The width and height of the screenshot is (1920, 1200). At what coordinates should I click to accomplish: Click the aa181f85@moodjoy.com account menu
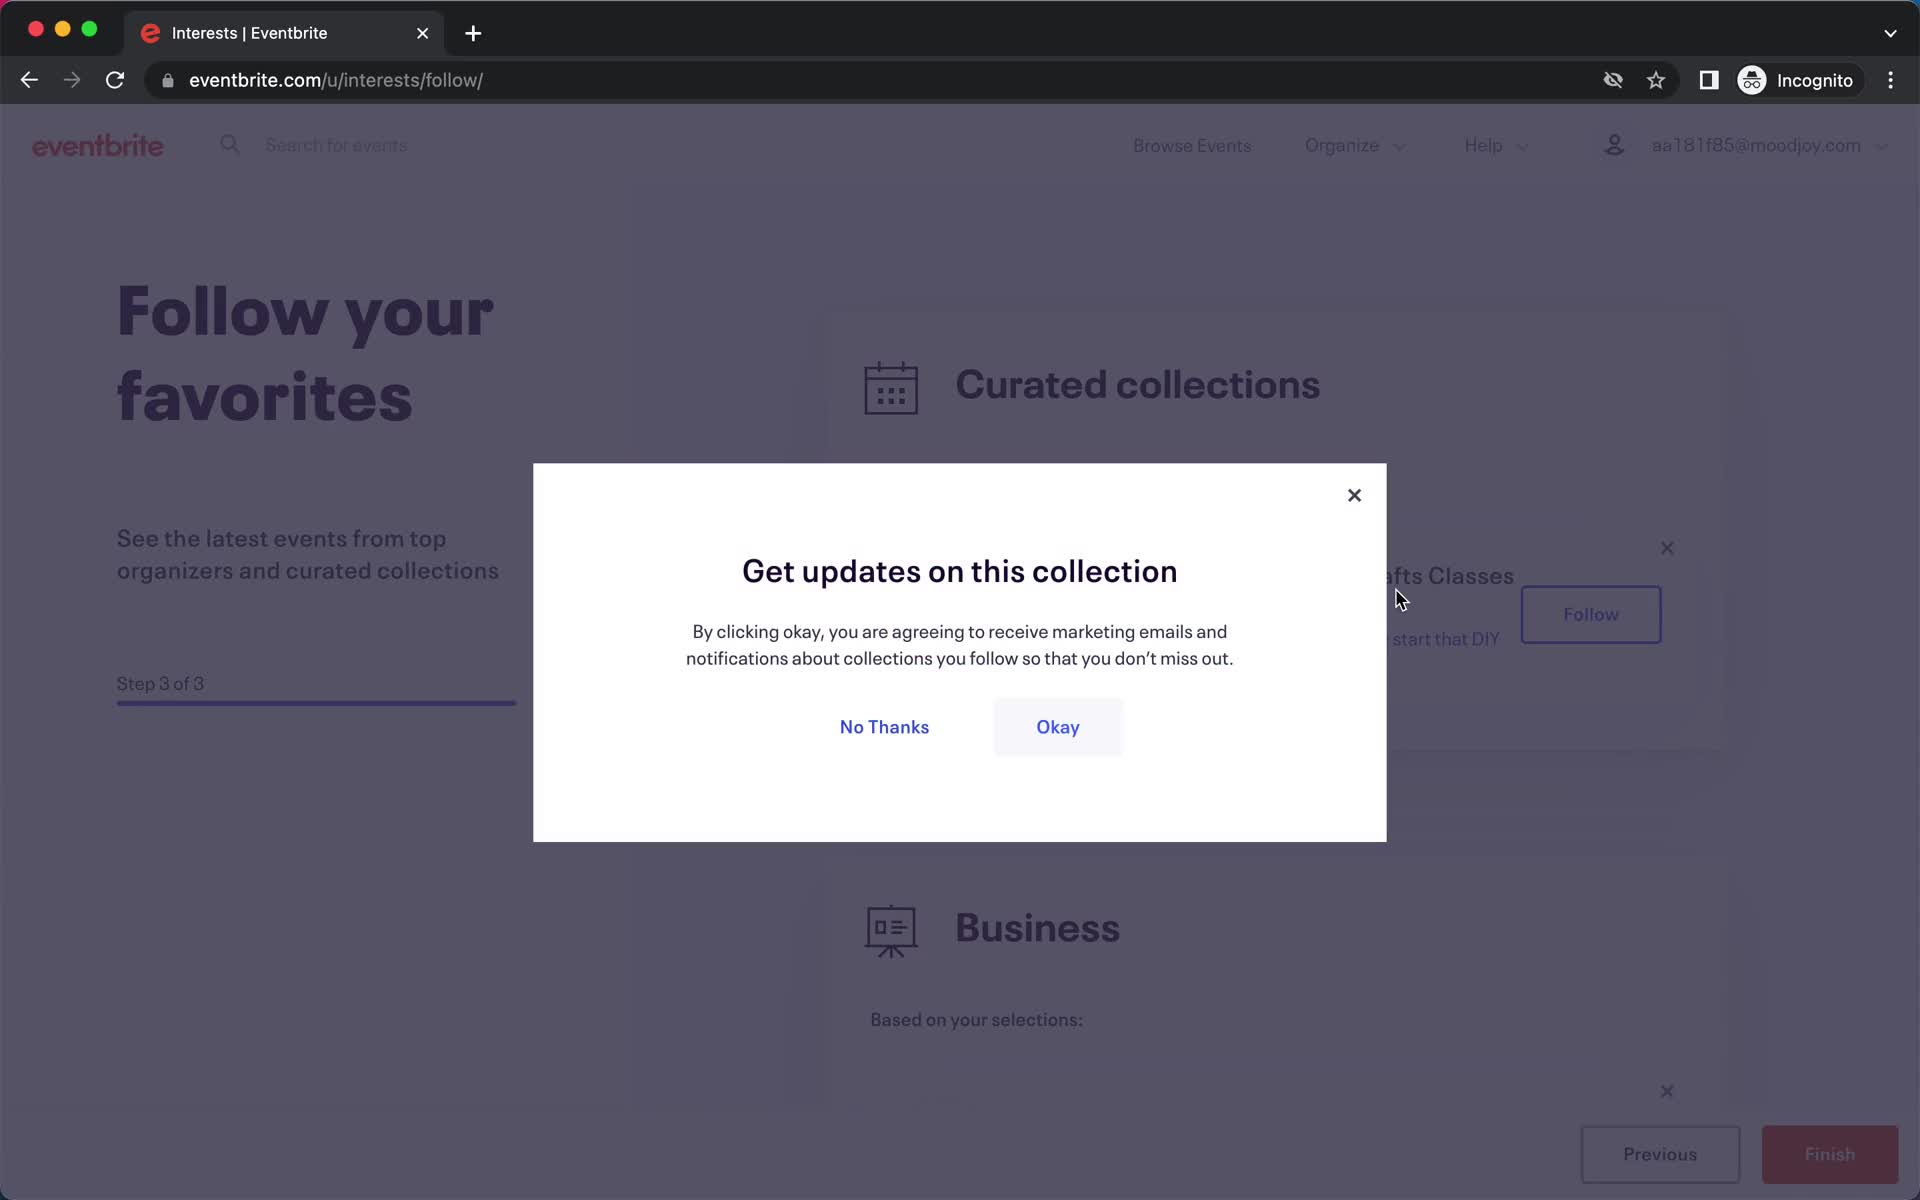click(x=1756, y=145)
